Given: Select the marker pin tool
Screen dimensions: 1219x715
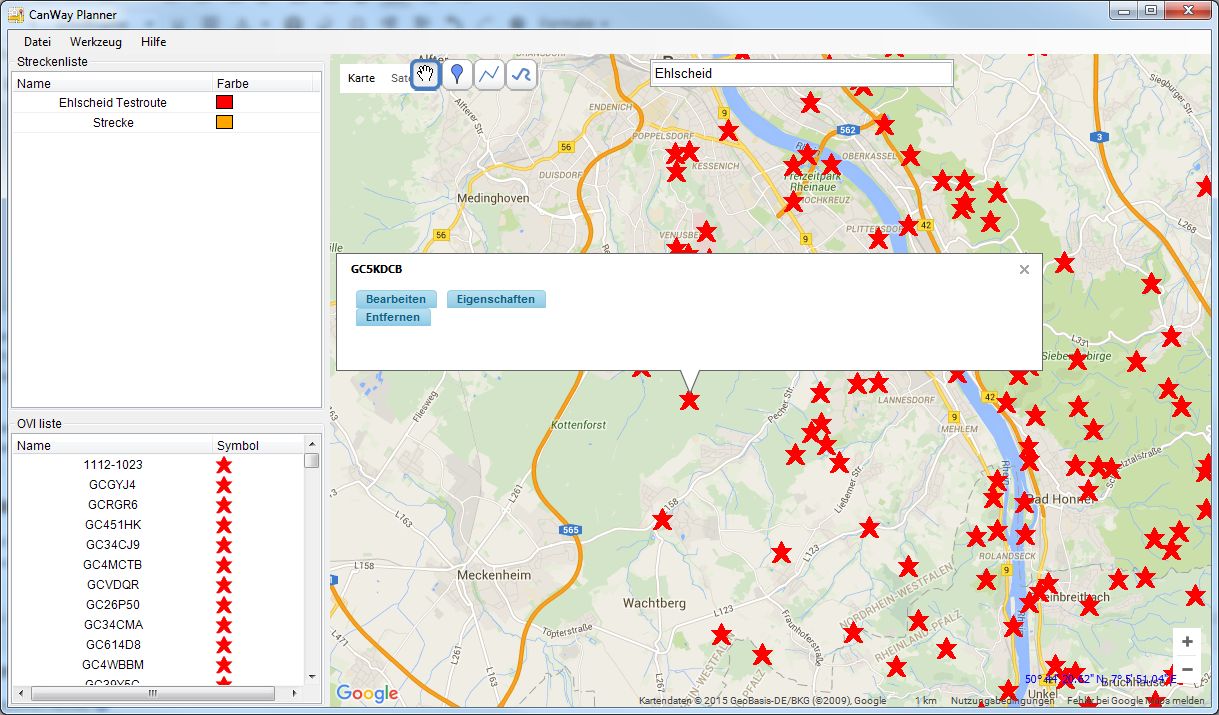Looking at the screenshot, I should (457, 75).
